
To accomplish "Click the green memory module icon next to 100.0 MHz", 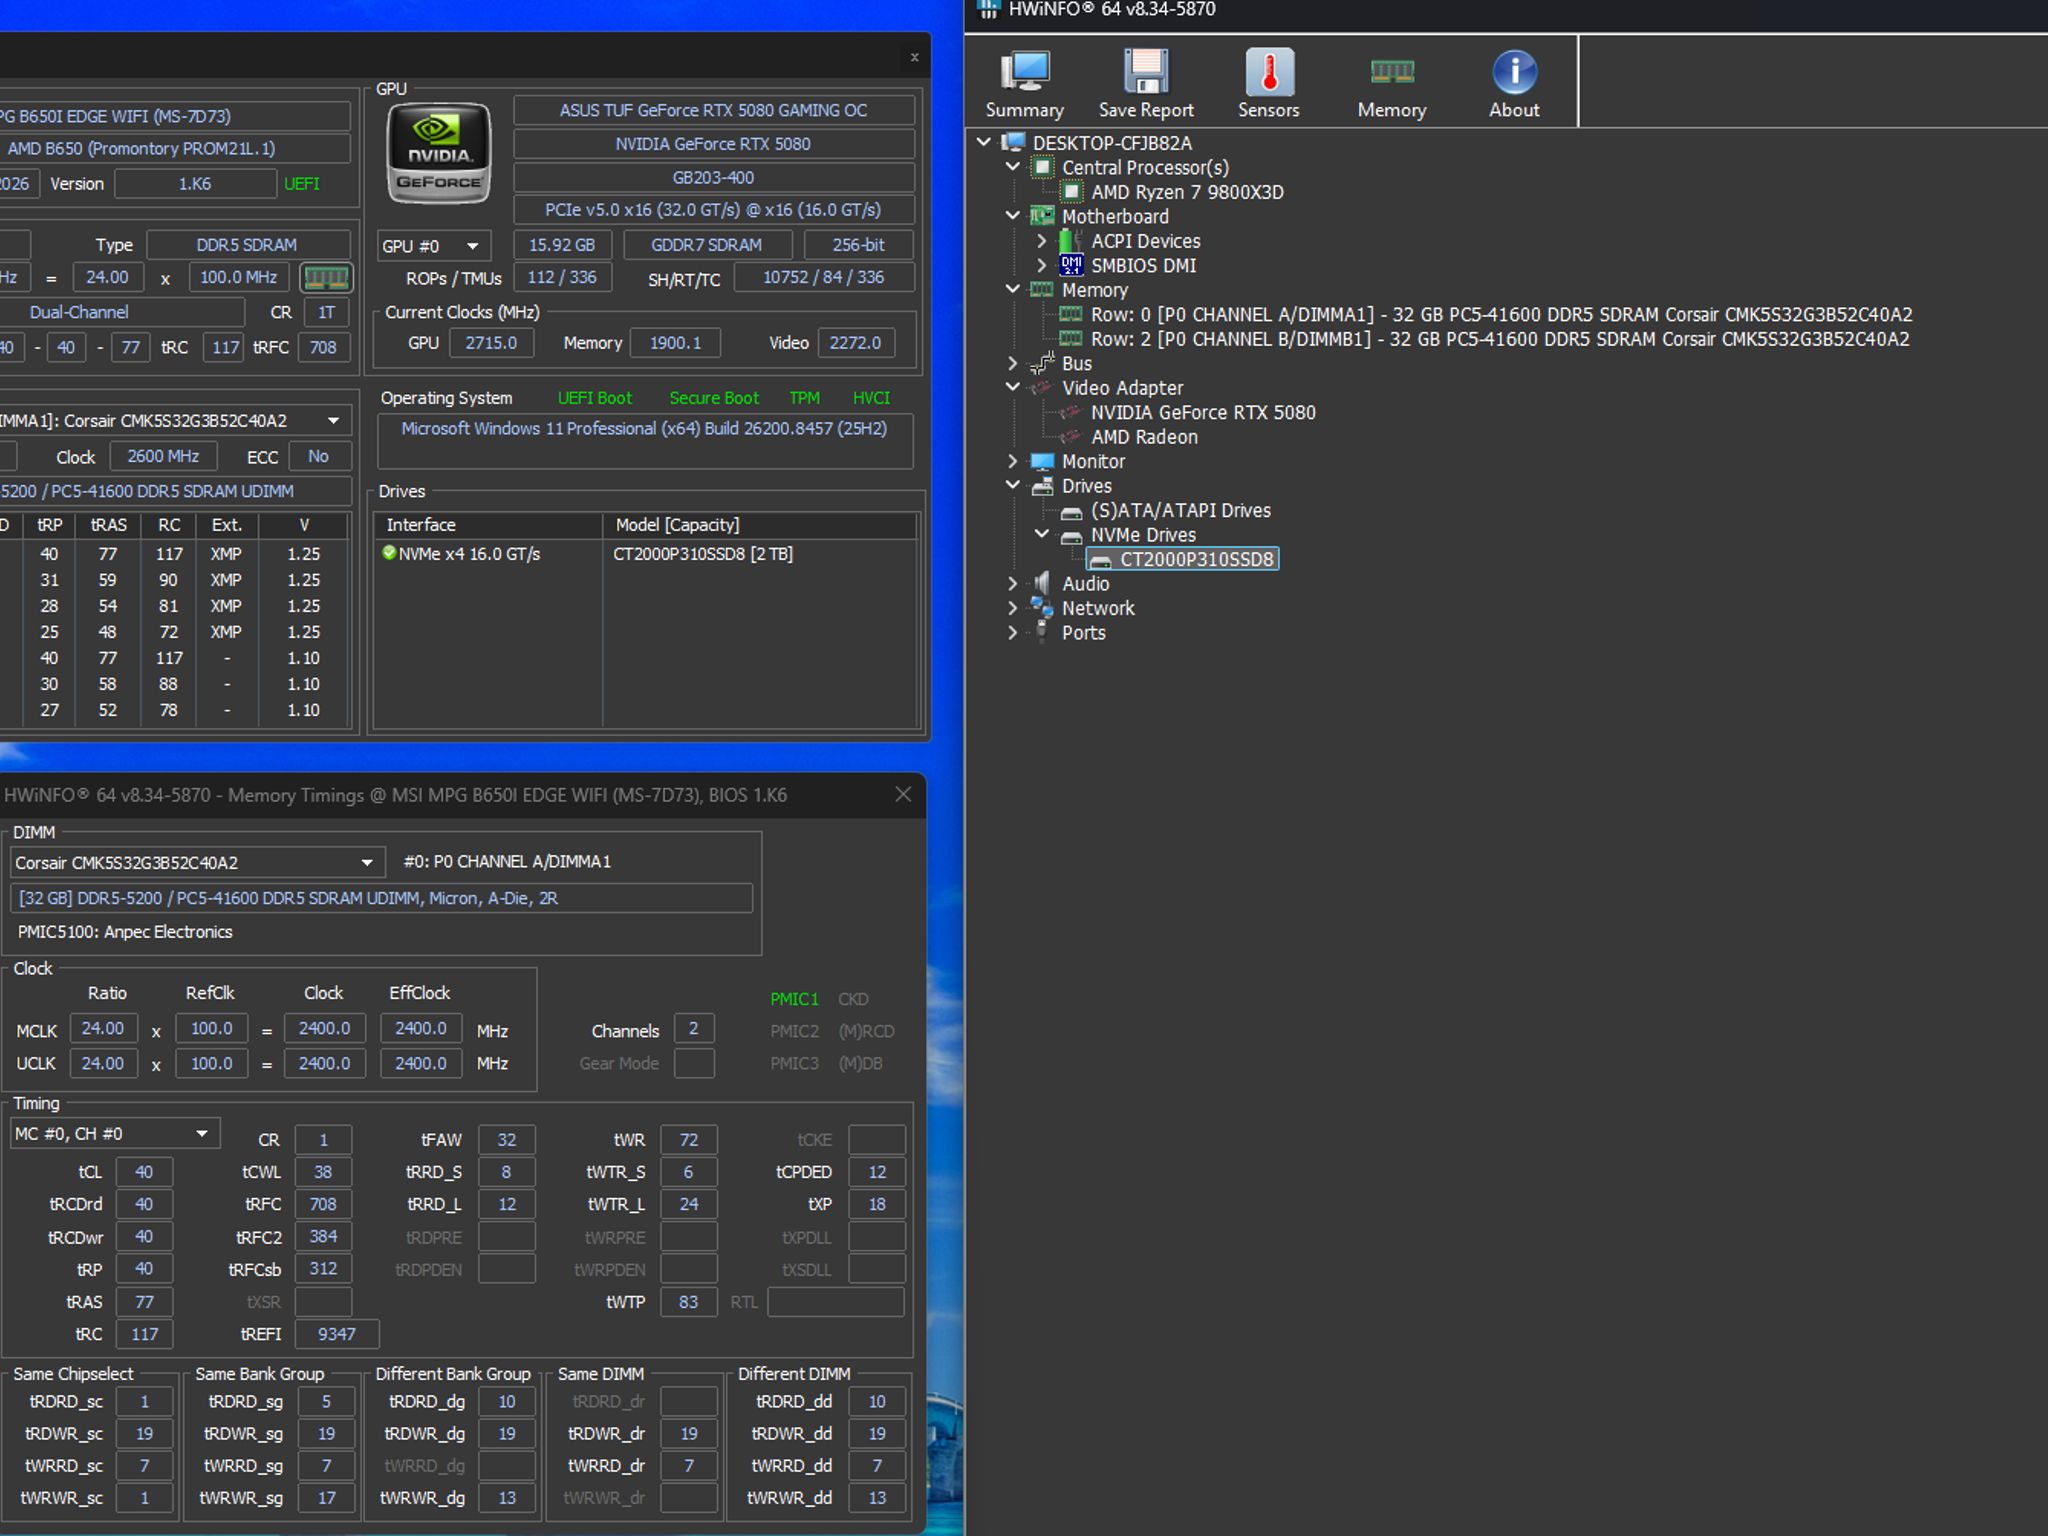I will [x=325, y=277].
